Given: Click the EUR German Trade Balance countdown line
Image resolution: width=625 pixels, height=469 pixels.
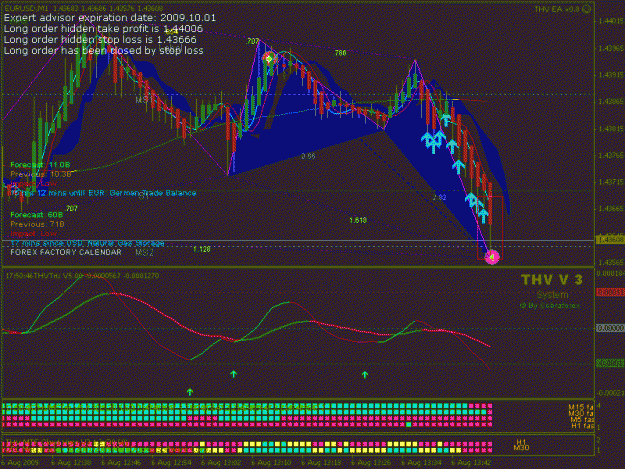Looking at the screenshot, I should click(103, 193).
